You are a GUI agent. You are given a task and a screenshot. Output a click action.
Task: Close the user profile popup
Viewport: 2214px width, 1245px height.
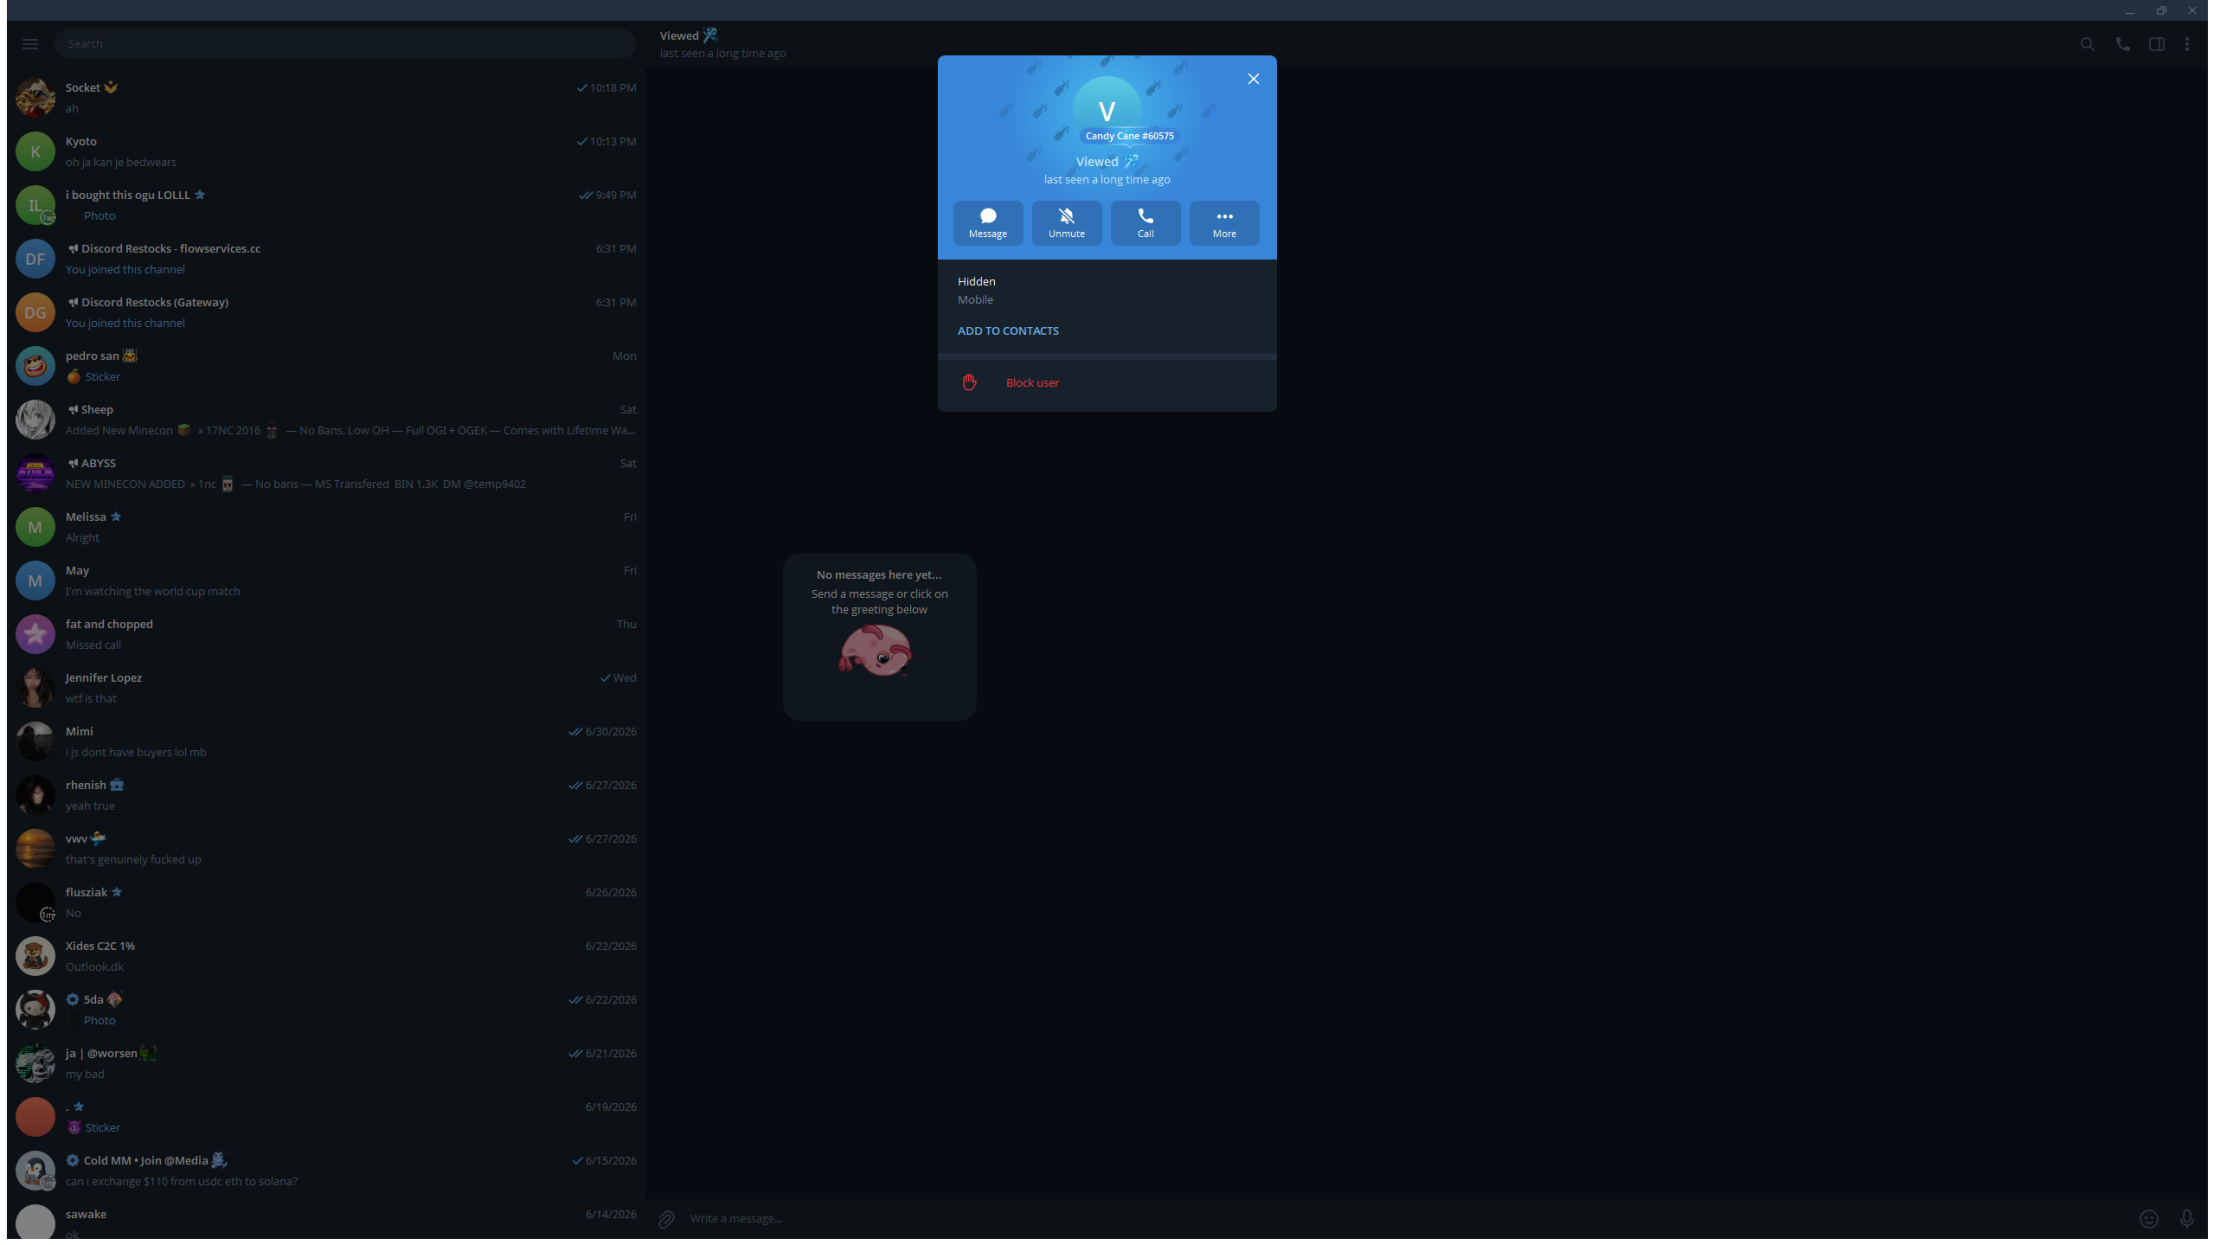coord(1253,79)
